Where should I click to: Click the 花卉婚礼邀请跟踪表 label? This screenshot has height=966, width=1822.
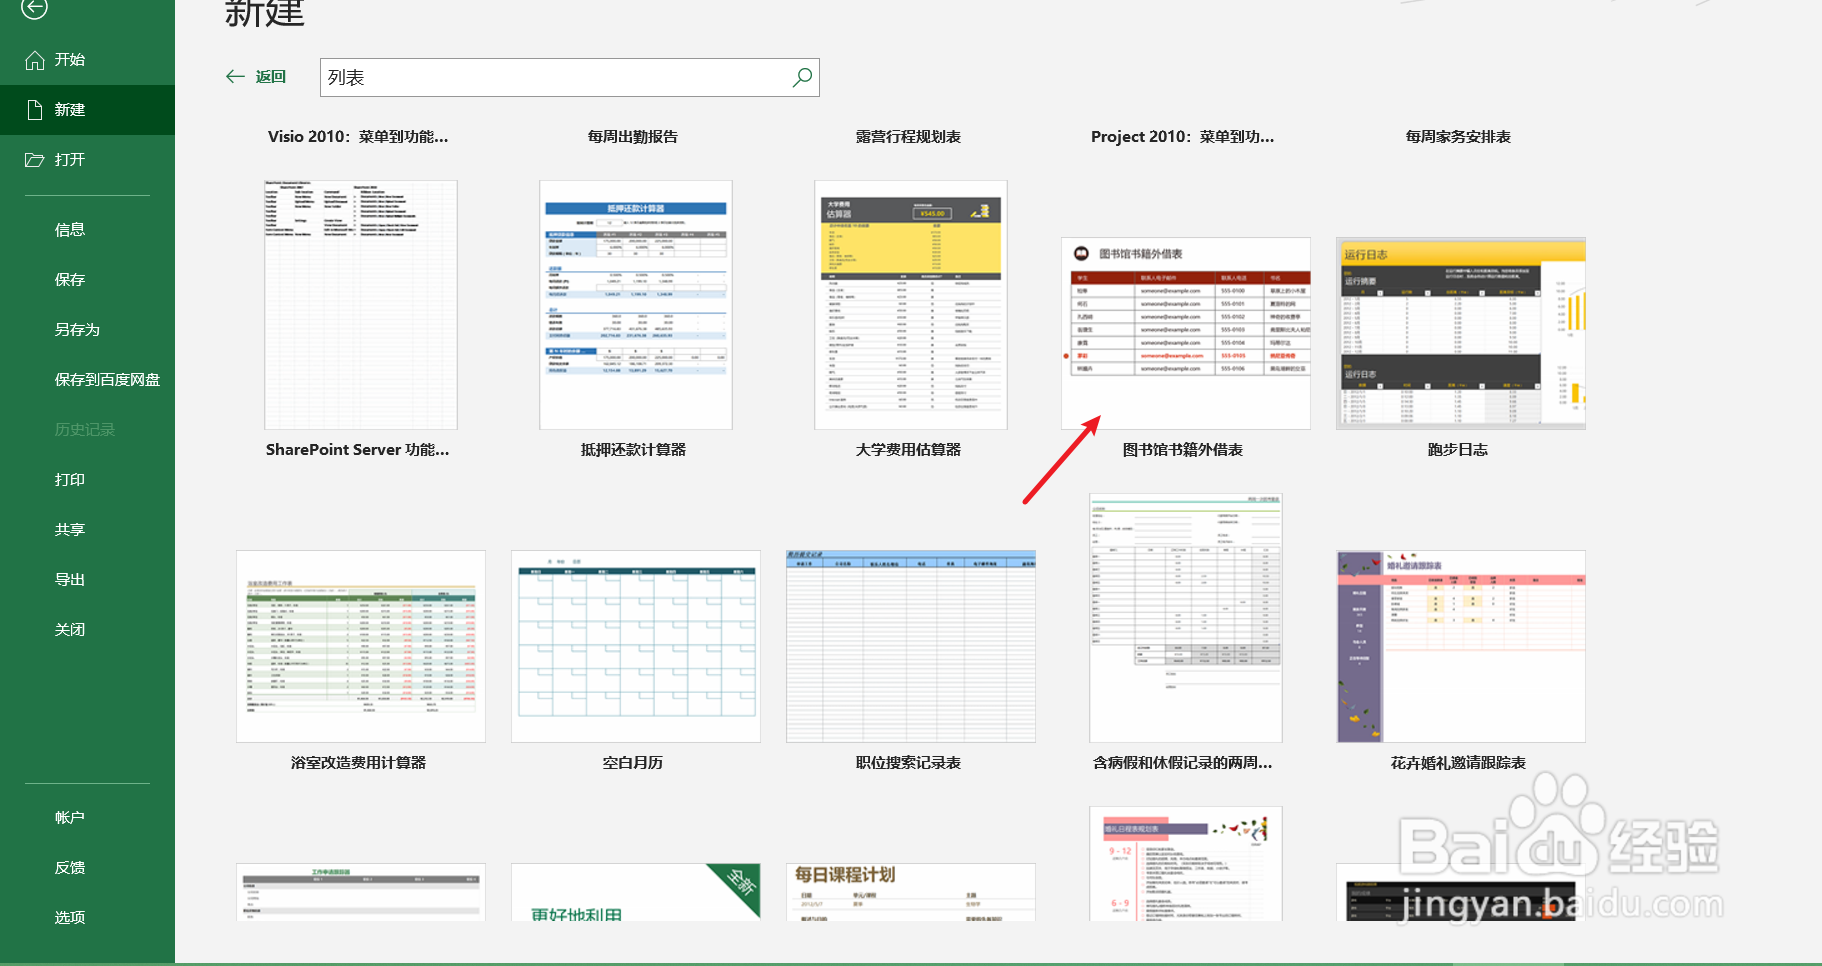(1458, 763)
